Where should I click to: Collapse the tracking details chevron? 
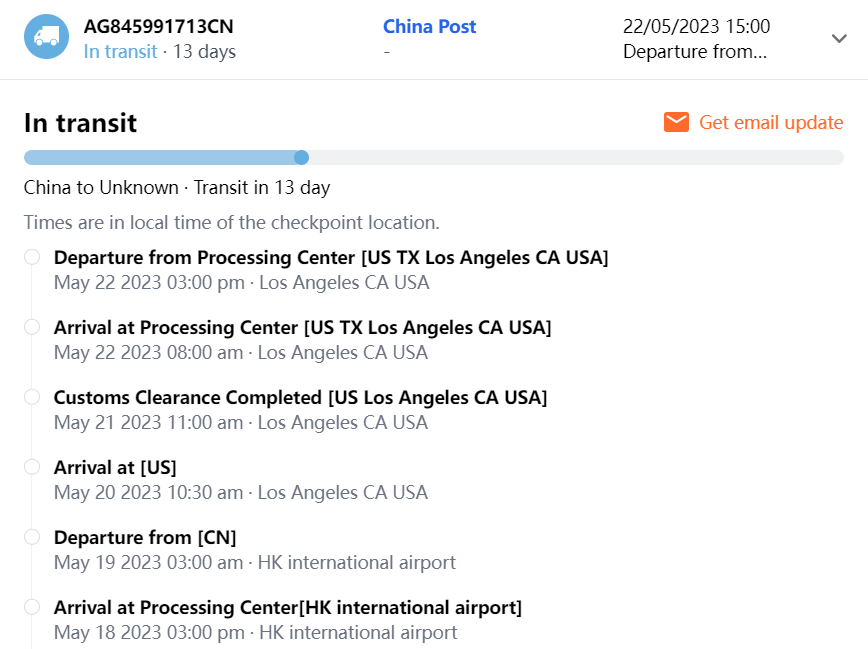pyautogui.click(x=839, y=38)
